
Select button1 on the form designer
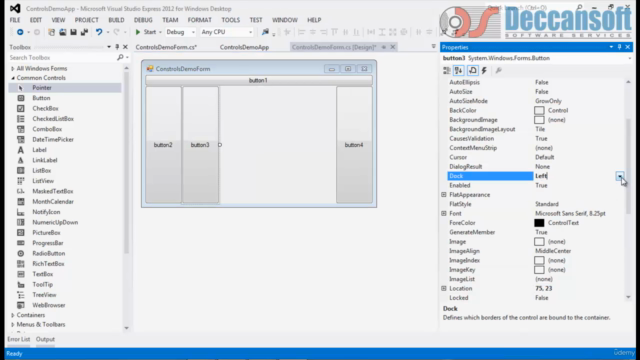[259, 80]
